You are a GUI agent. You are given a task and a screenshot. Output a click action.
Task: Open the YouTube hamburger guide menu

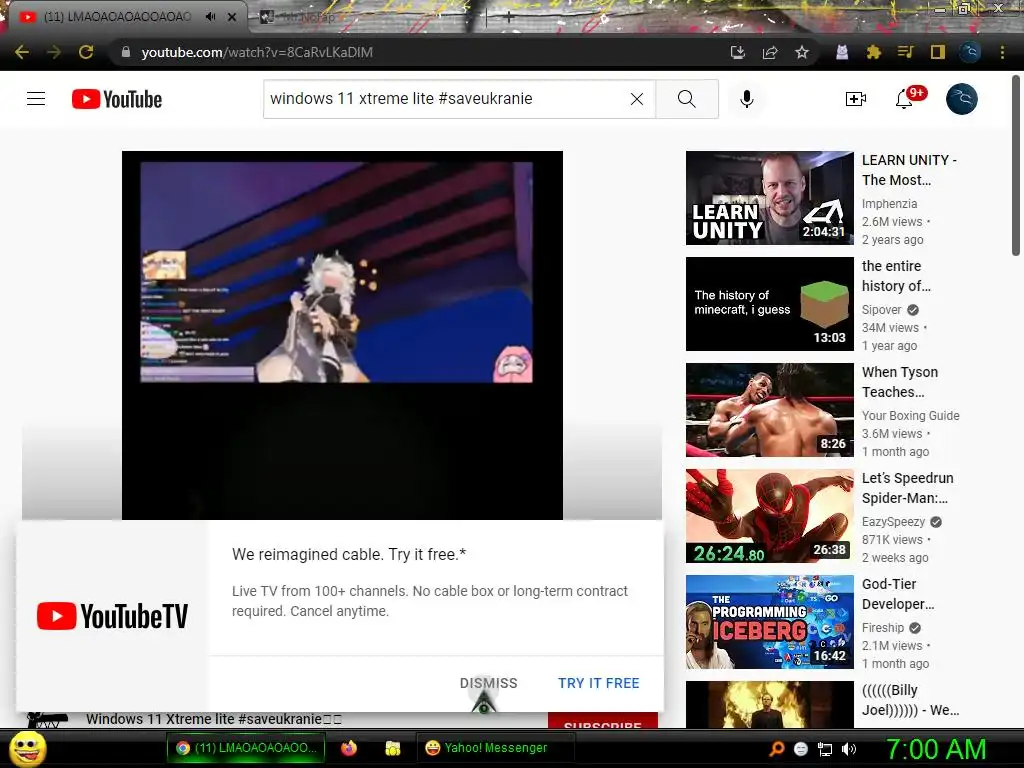tap(36, 99)
